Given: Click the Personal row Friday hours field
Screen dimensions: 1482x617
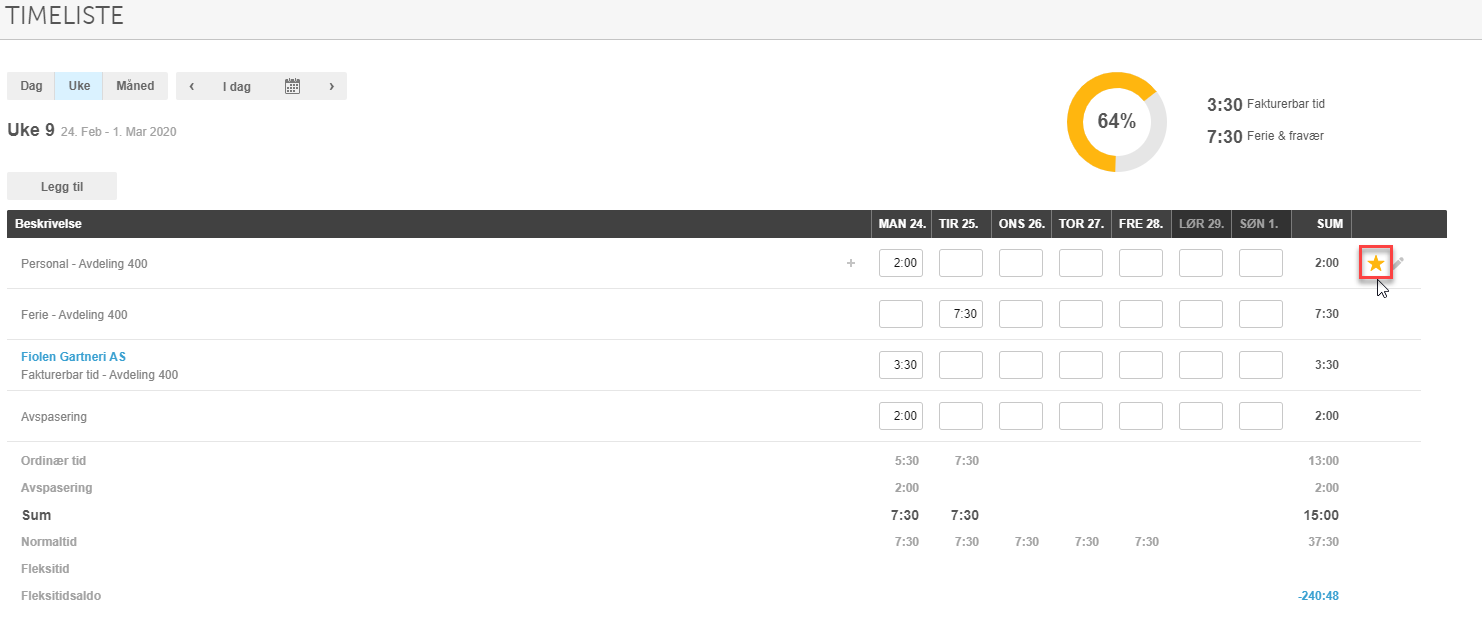Looking at the screenshot, I should pyautogui.click(x=1141, y=263).
